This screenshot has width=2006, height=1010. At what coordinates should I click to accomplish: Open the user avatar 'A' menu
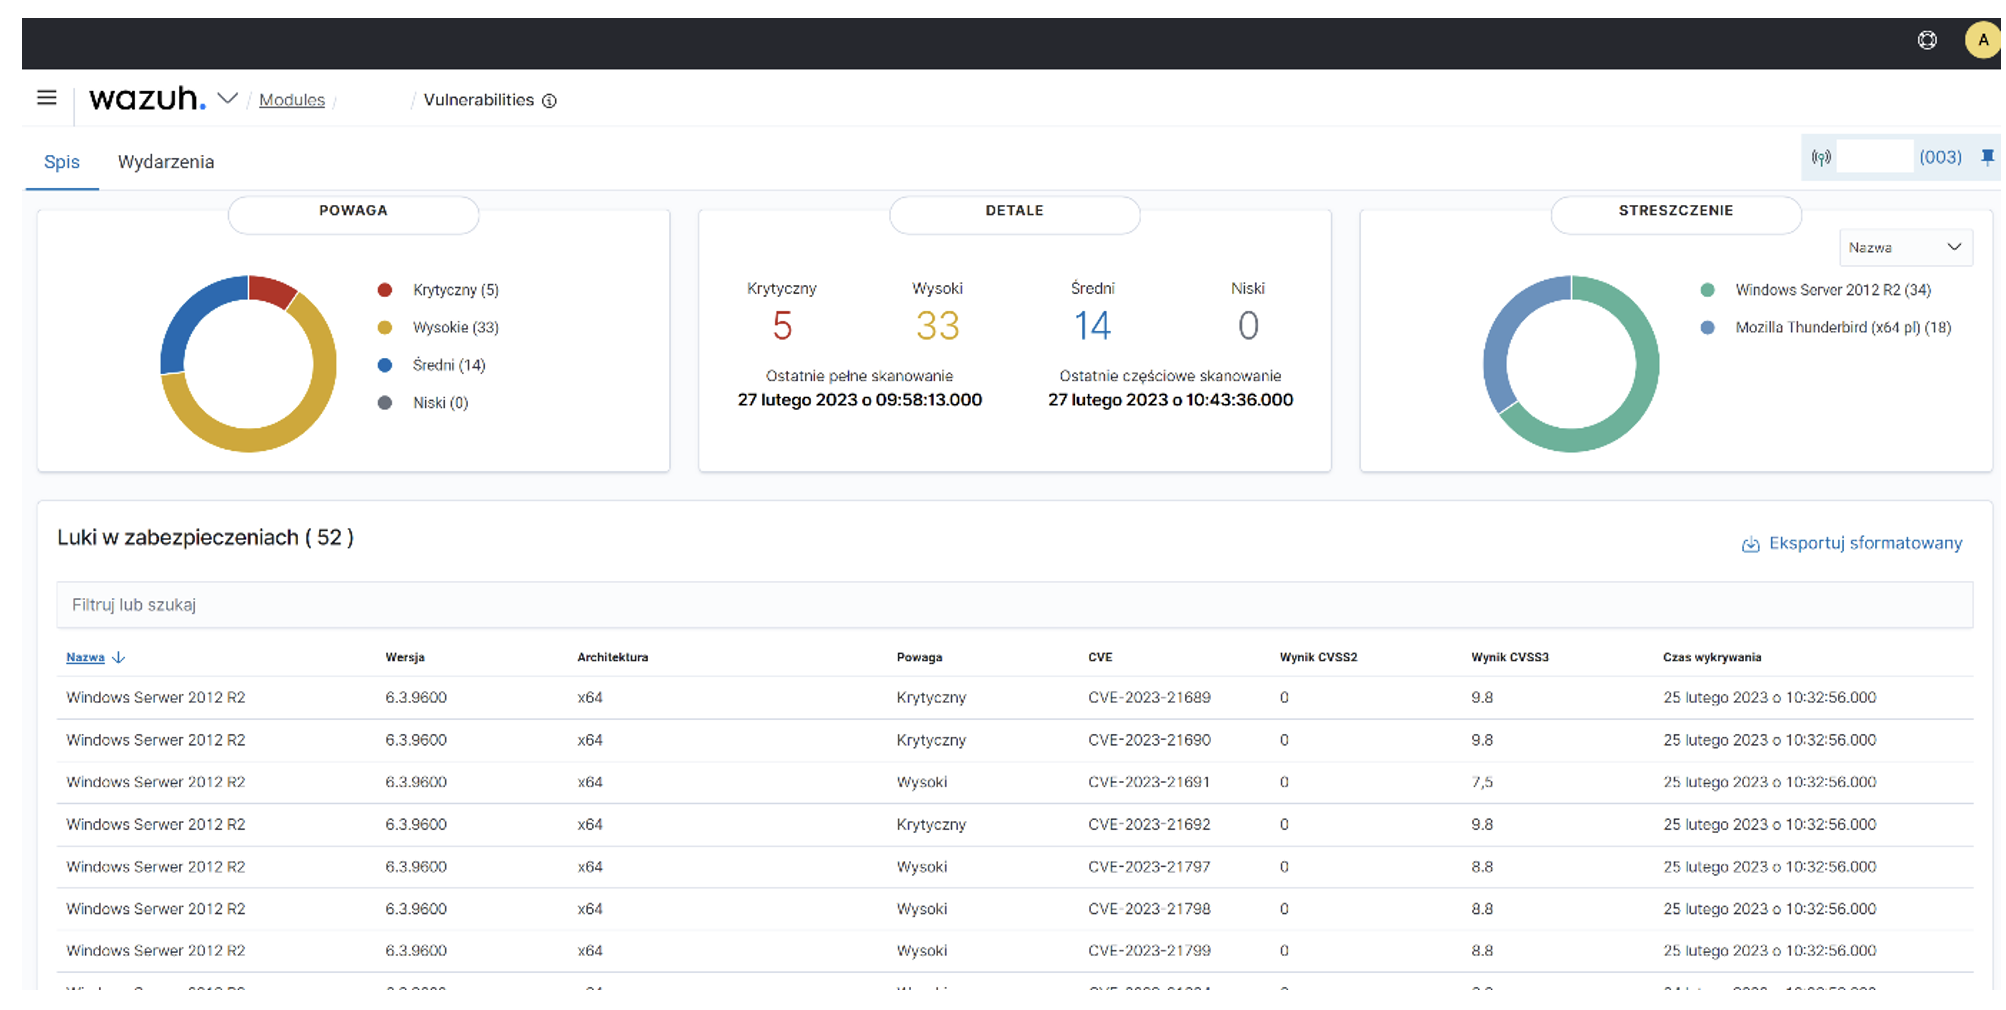click(x=1982, y=41)
